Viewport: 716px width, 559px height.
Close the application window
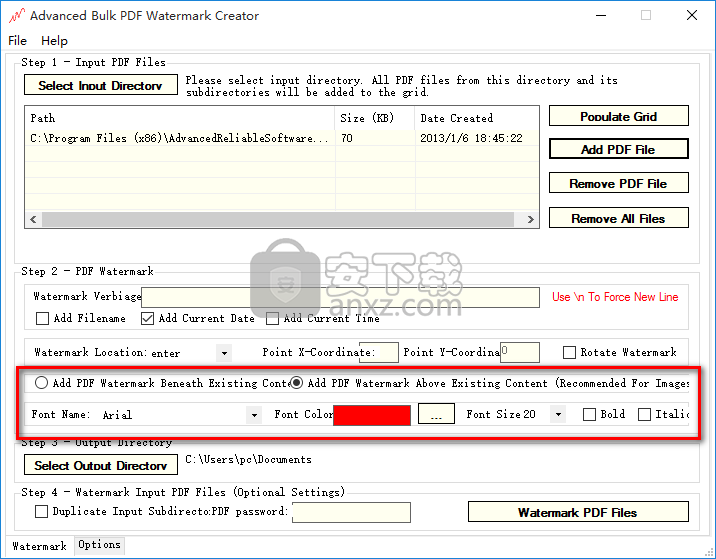pos(692,15)
